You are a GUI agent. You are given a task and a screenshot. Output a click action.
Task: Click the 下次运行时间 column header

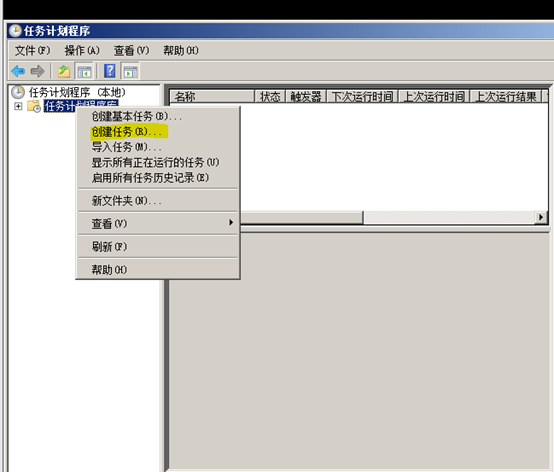[363, 96]
